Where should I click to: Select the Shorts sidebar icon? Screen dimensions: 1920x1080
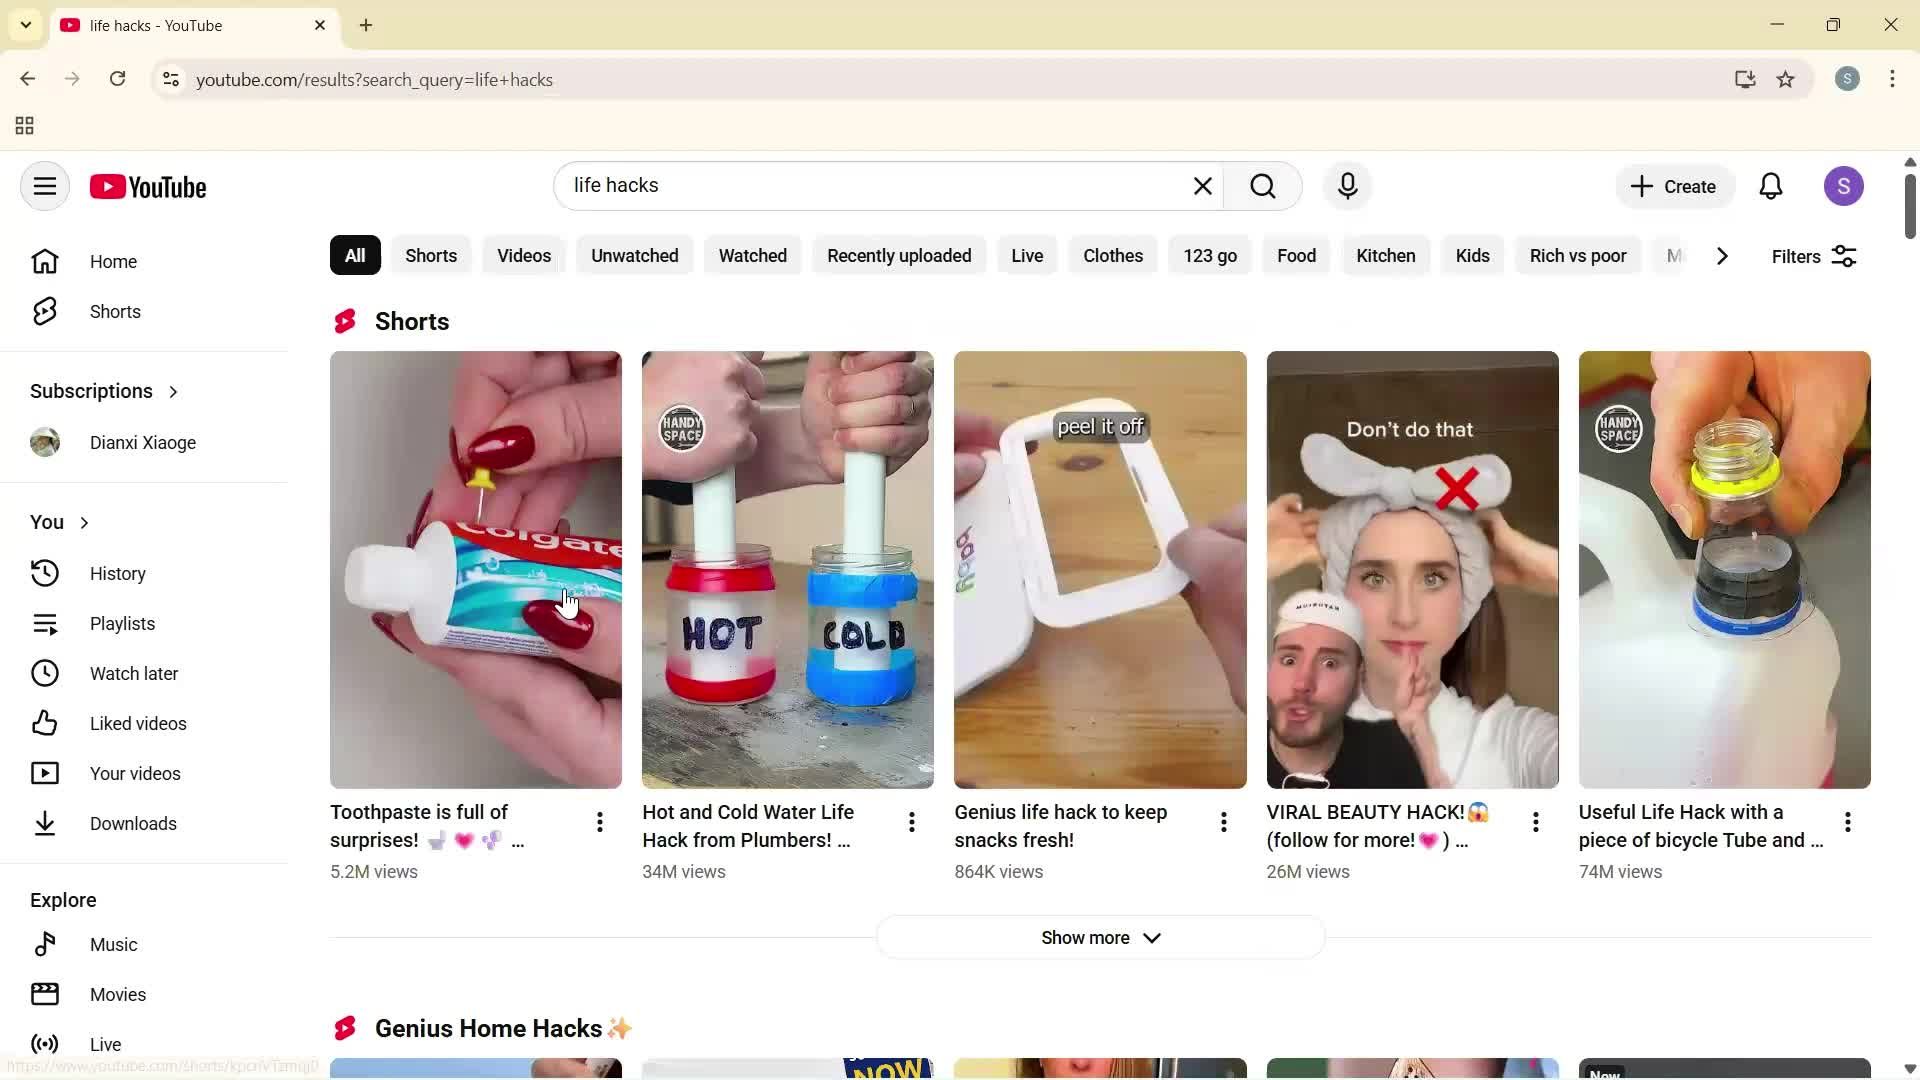tap(45, 311)
